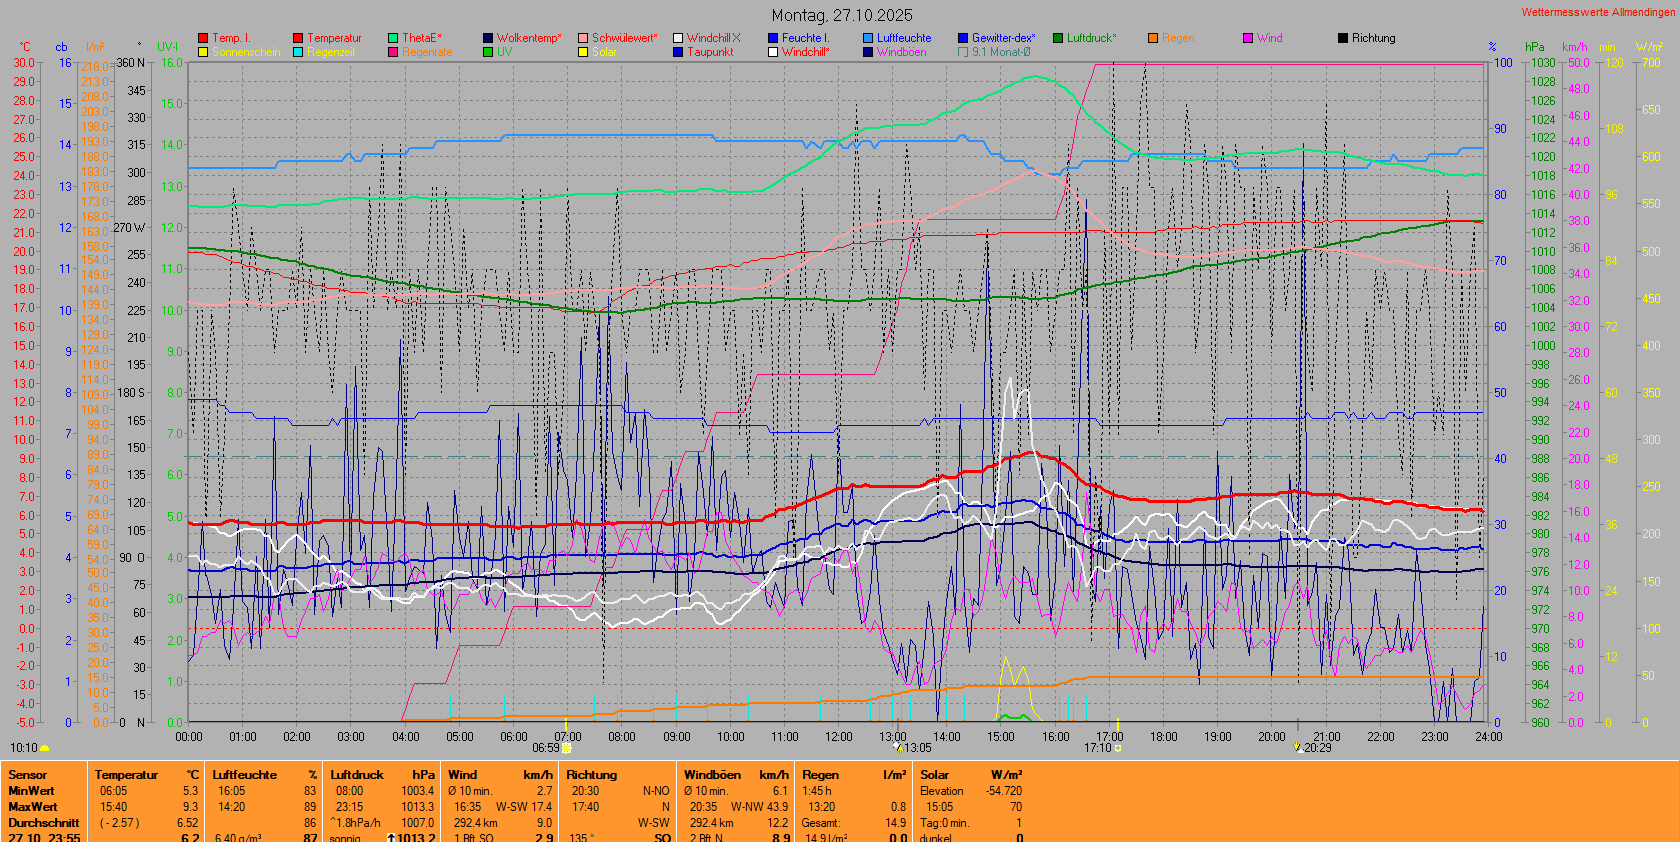The width and height of the screenshot is (1680, 842).
Task: Click the black Richtung legend swatch
Action: coord(1343,38)
